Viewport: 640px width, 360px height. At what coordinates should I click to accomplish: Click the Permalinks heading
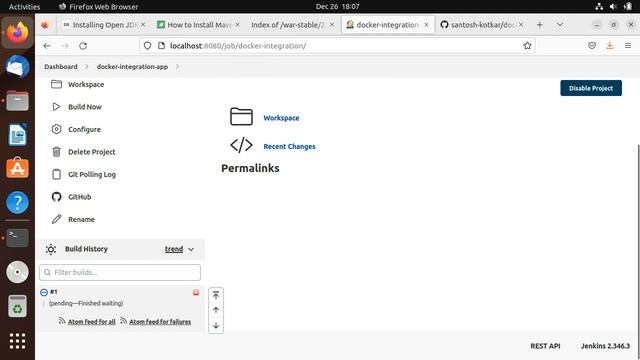pos(250,168)
